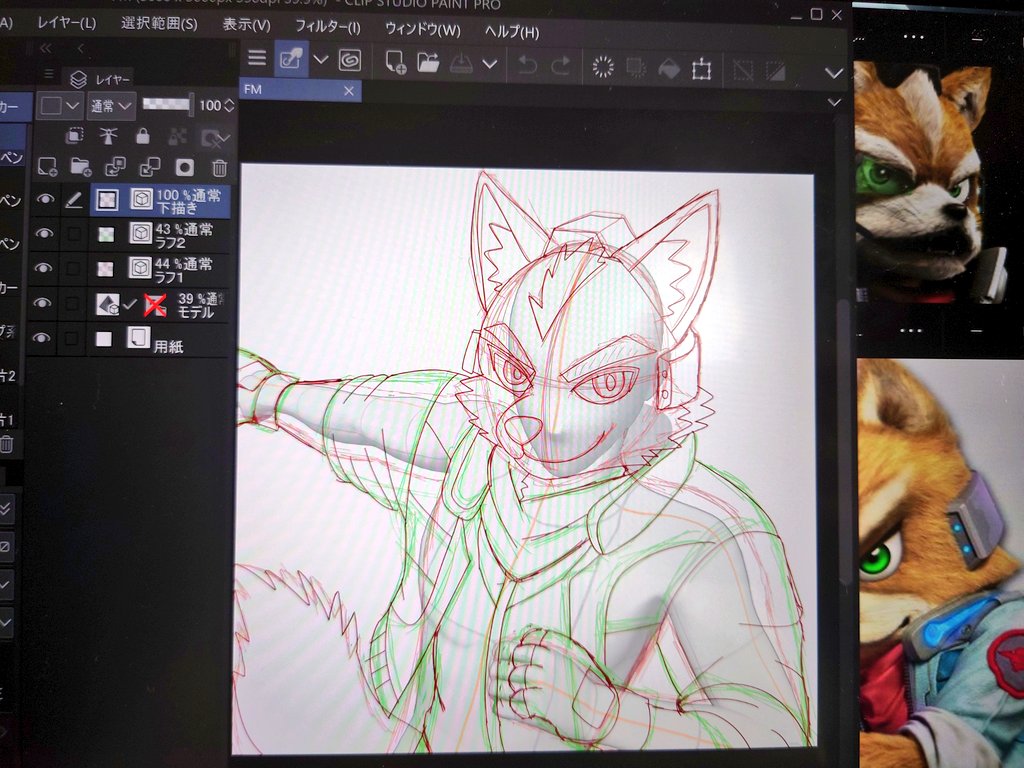Viewport: 1024px width, 768px height.
Task: Click the clear outside selection icon
Action: tap(636, 67)
